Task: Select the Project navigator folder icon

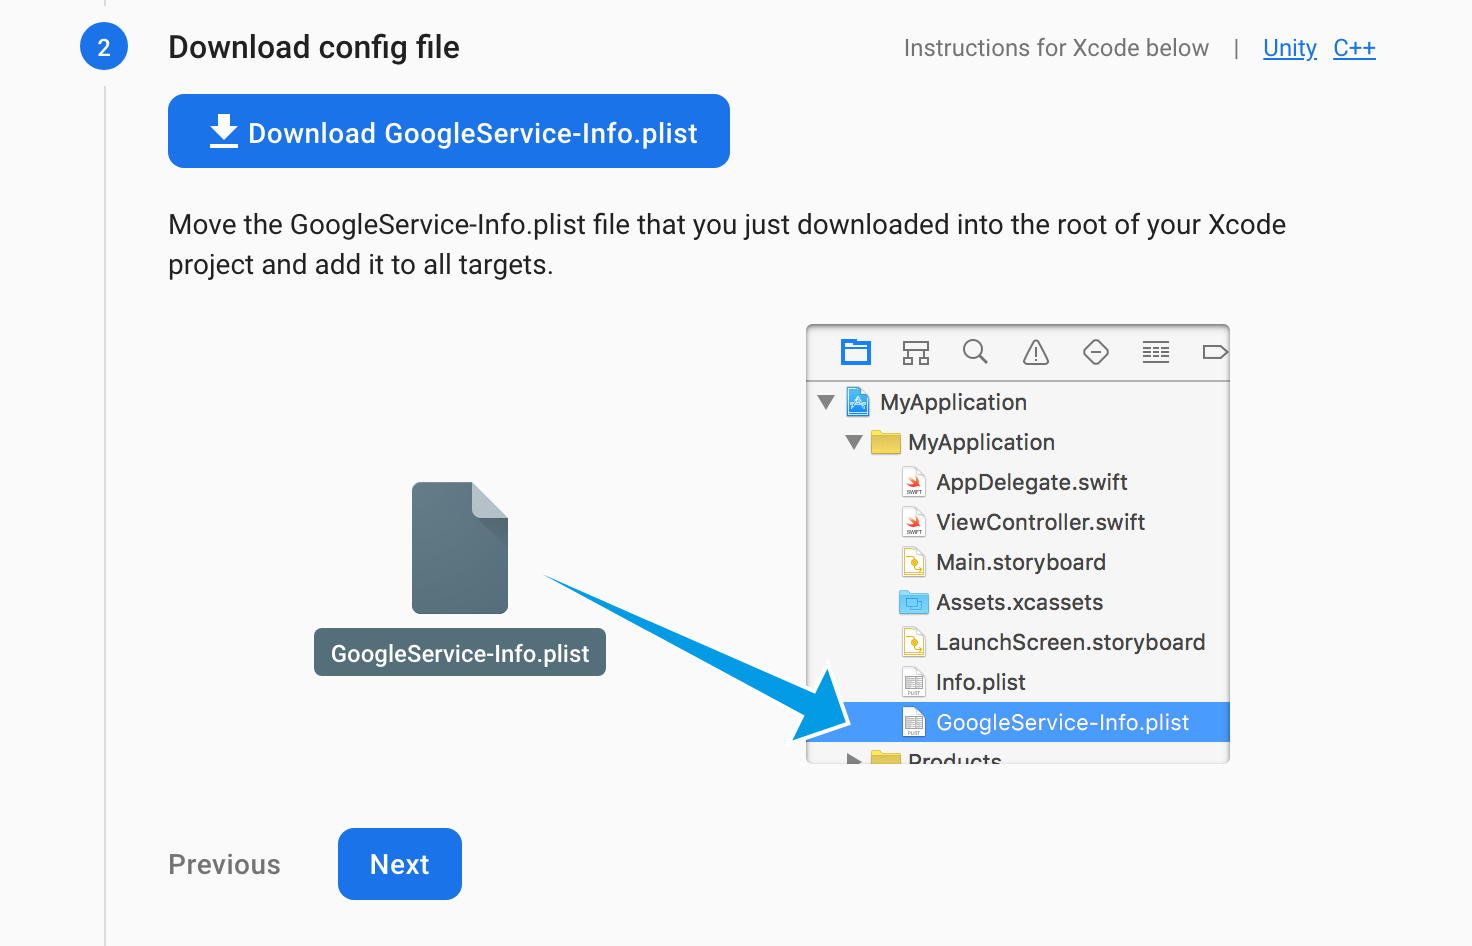Action: click(x=856, y=352)
